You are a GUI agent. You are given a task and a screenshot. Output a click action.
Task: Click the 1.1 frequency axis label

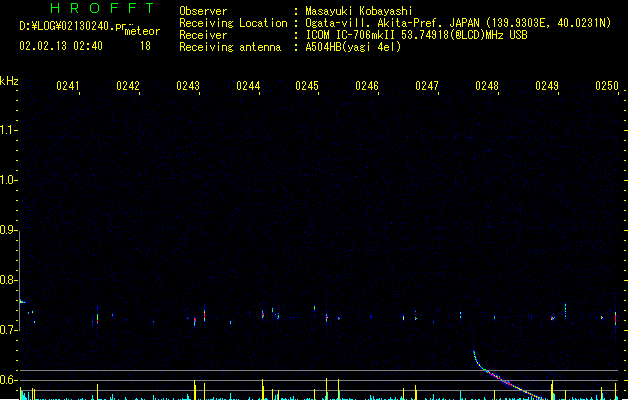tap(8, 130)
